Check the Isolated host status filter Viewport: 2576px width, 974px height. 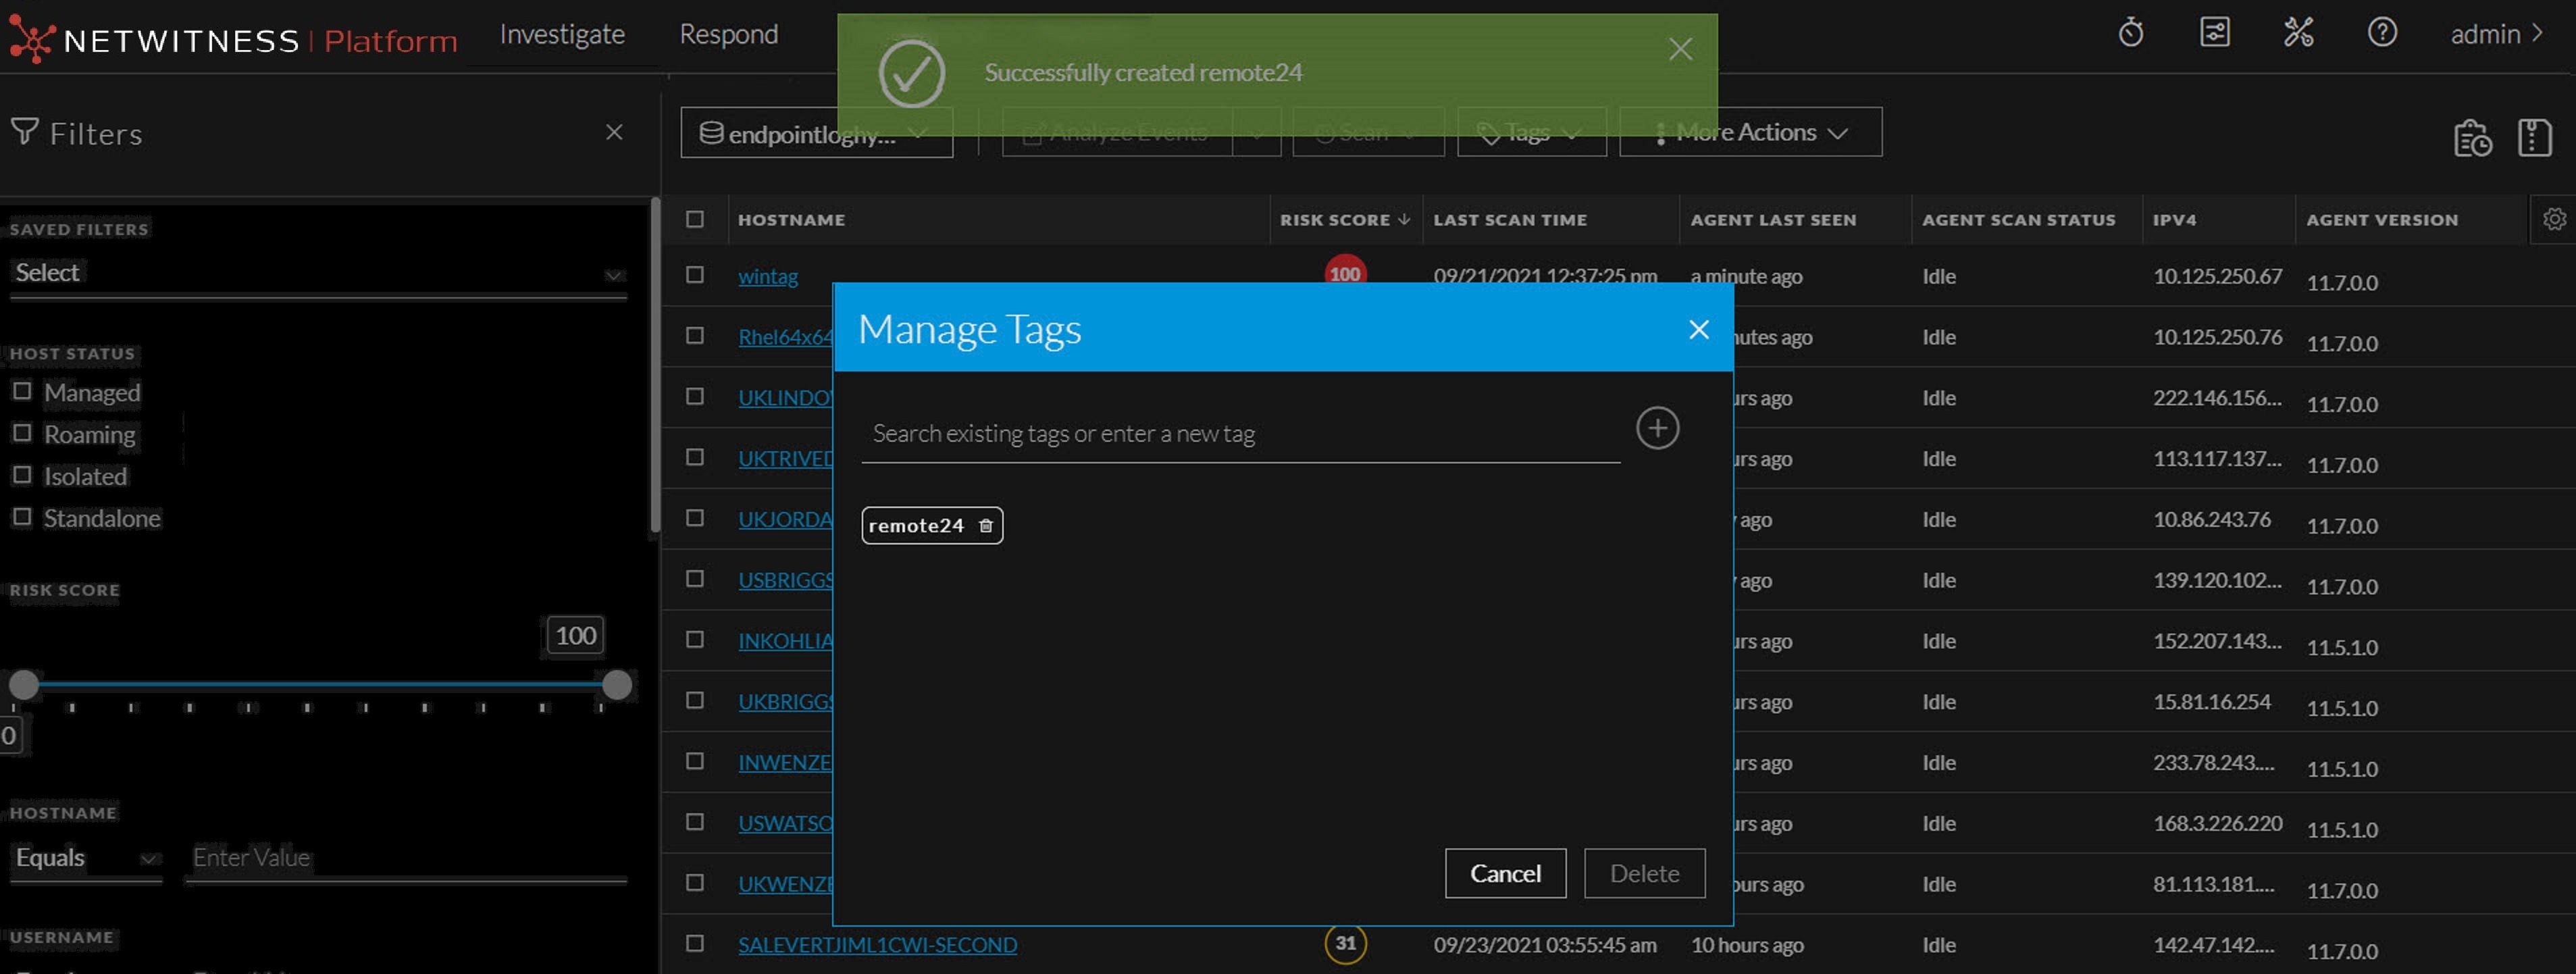pyautogui.click(x=22, y=475)
